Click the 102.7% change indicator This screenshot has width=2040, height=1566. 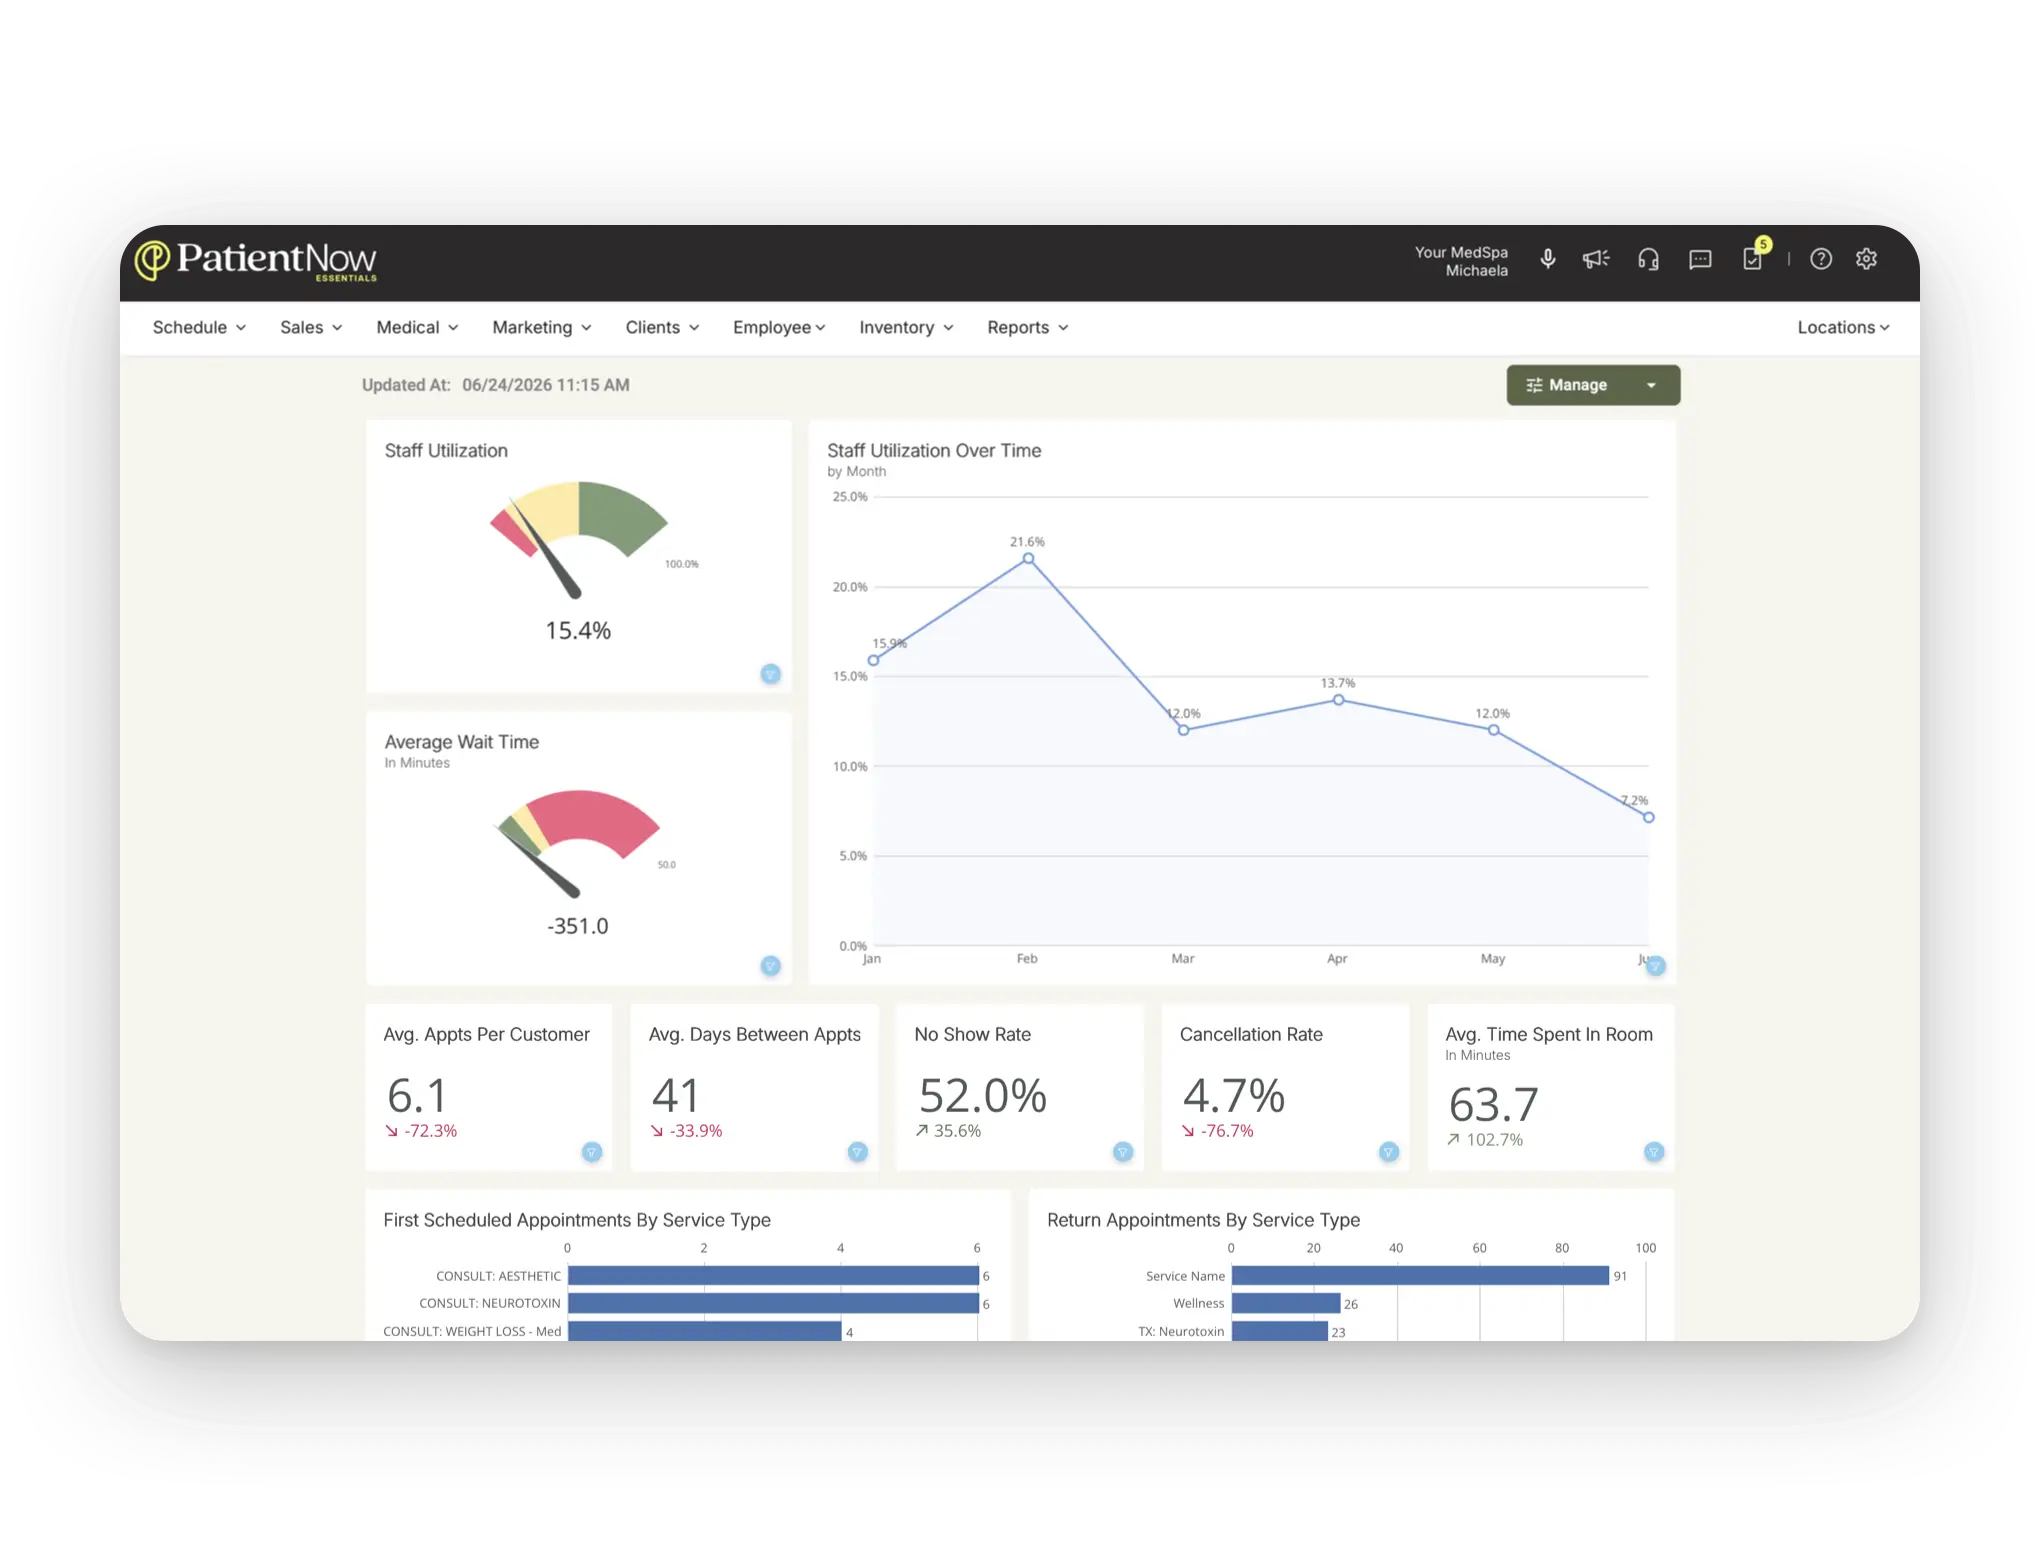(x=1485, y=1140)
